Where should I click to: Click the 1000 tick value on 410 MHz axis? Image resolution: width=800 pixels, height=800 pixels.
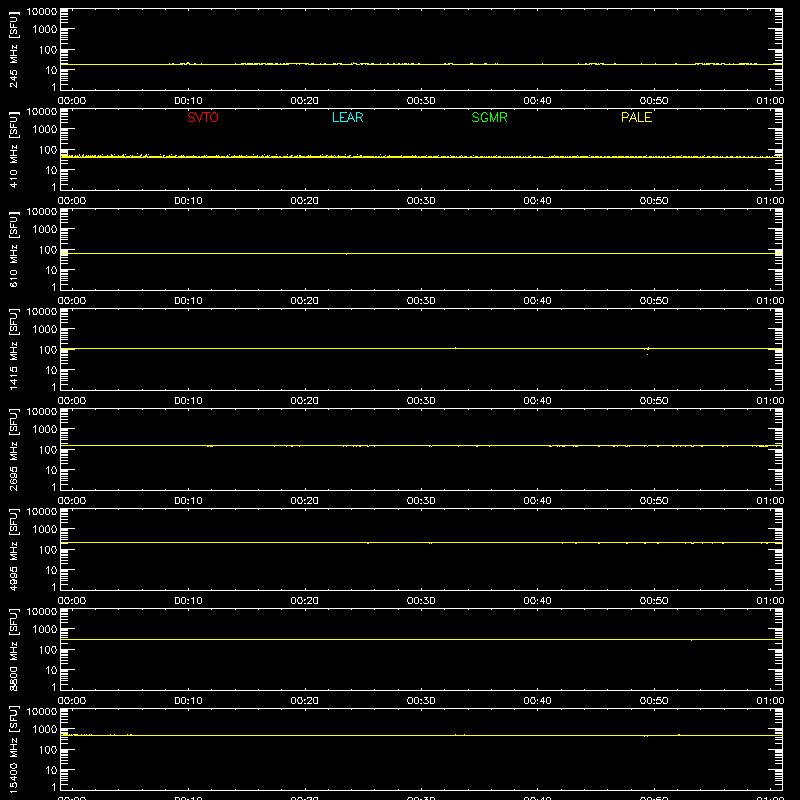(x=45, y=130)
